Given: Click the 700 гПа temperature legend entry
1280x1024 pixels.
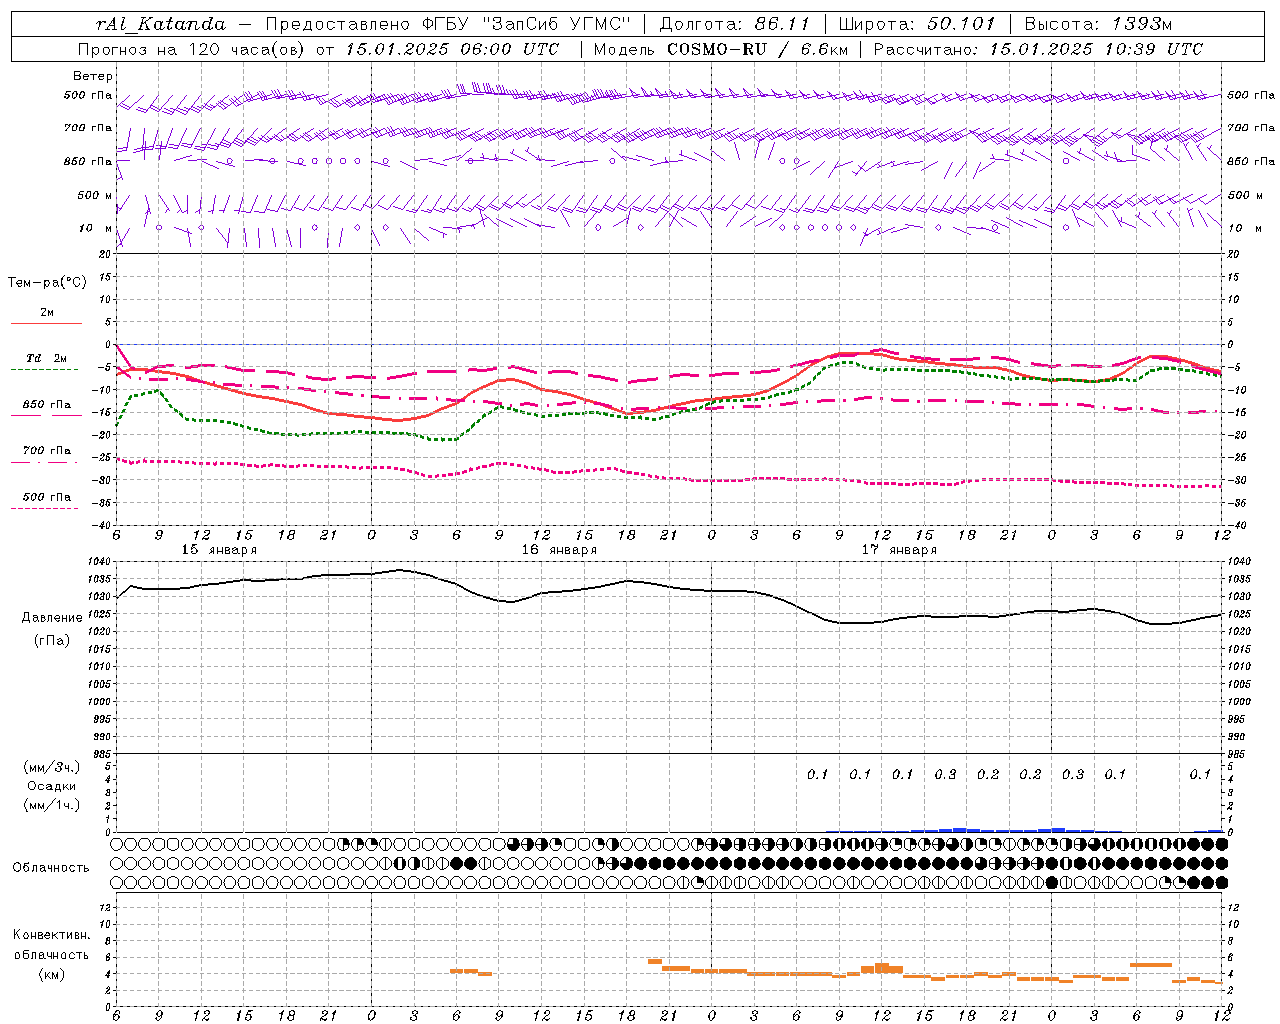Looking at the screenshot, I should tap(47, 450).
